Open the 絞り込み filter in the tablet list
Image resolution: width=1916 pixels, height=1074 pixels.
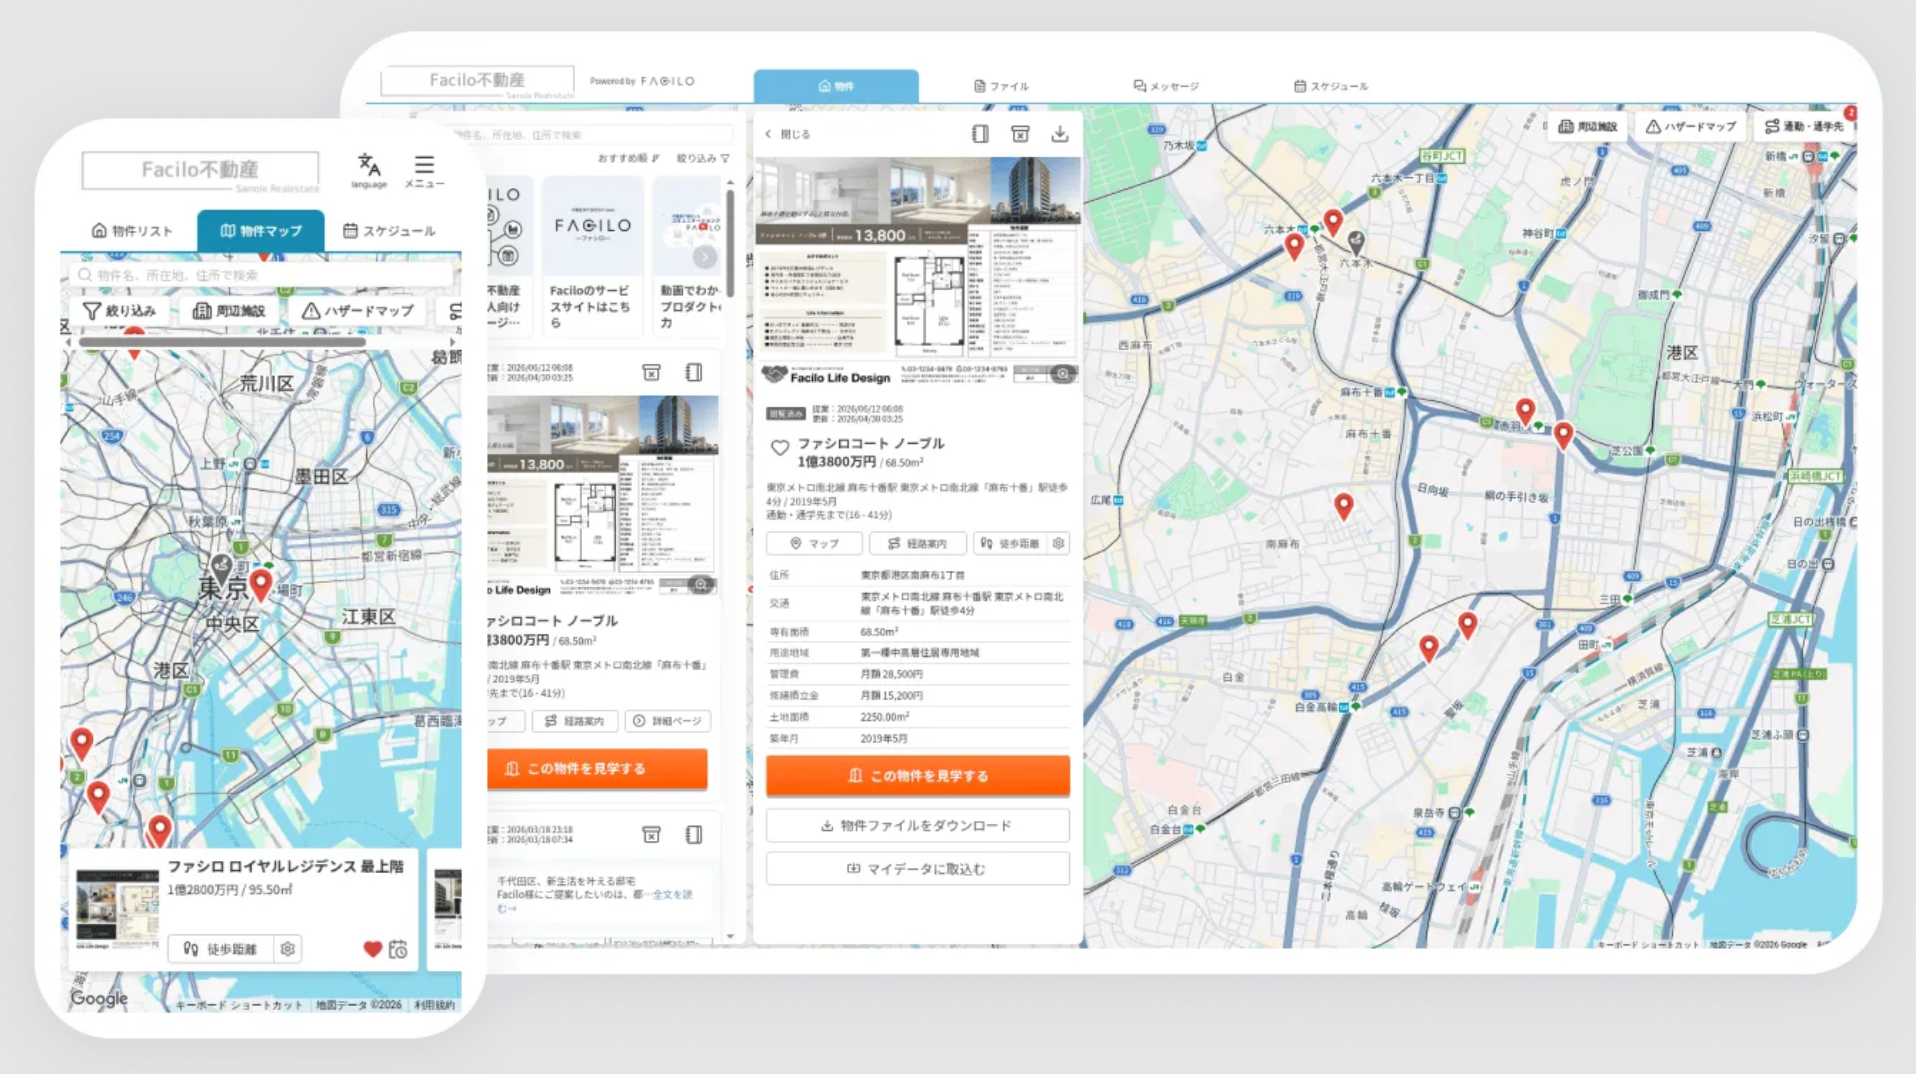pyautogui.click(x=703, y=158)
